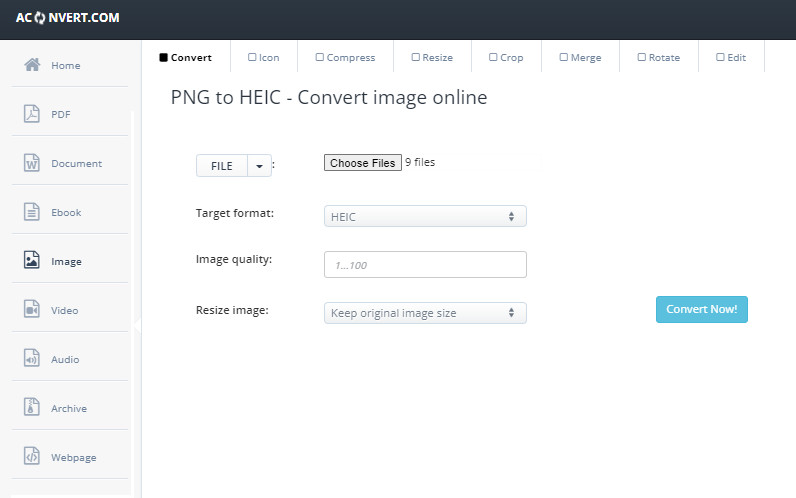Open the Target format HEIC dropdown
Screen dimensions: 796x498
(425, 216)
